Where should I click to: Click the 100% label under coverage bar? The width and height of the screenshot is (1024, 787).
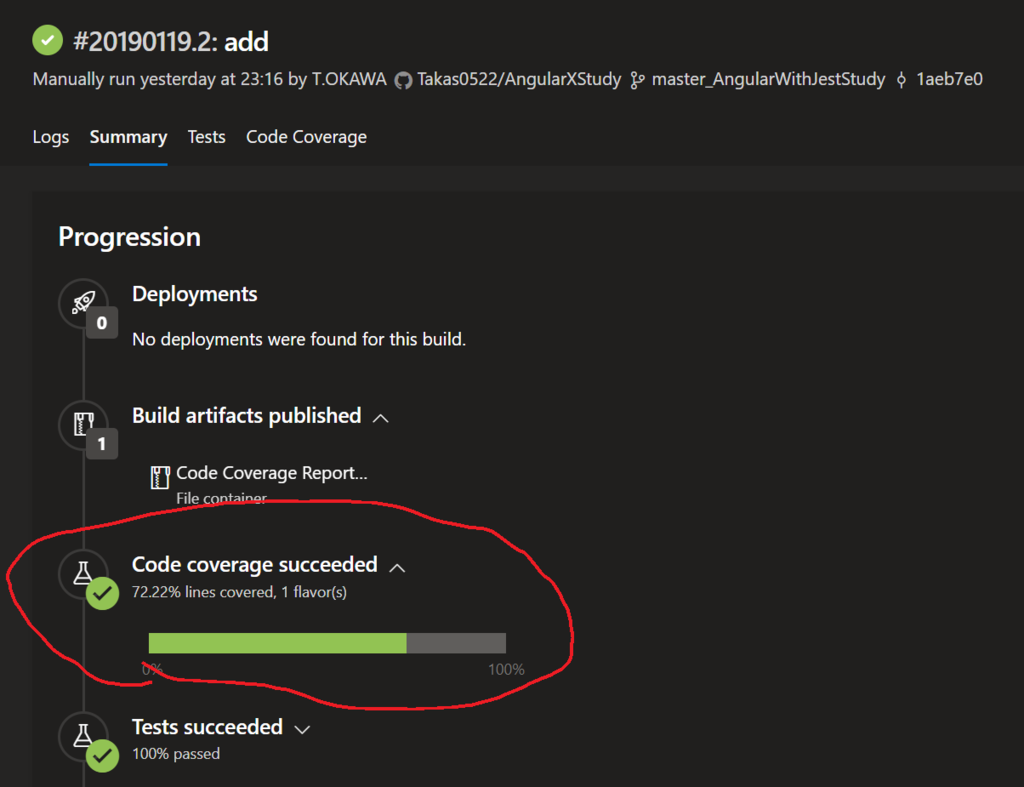click(x=506, y=669)
